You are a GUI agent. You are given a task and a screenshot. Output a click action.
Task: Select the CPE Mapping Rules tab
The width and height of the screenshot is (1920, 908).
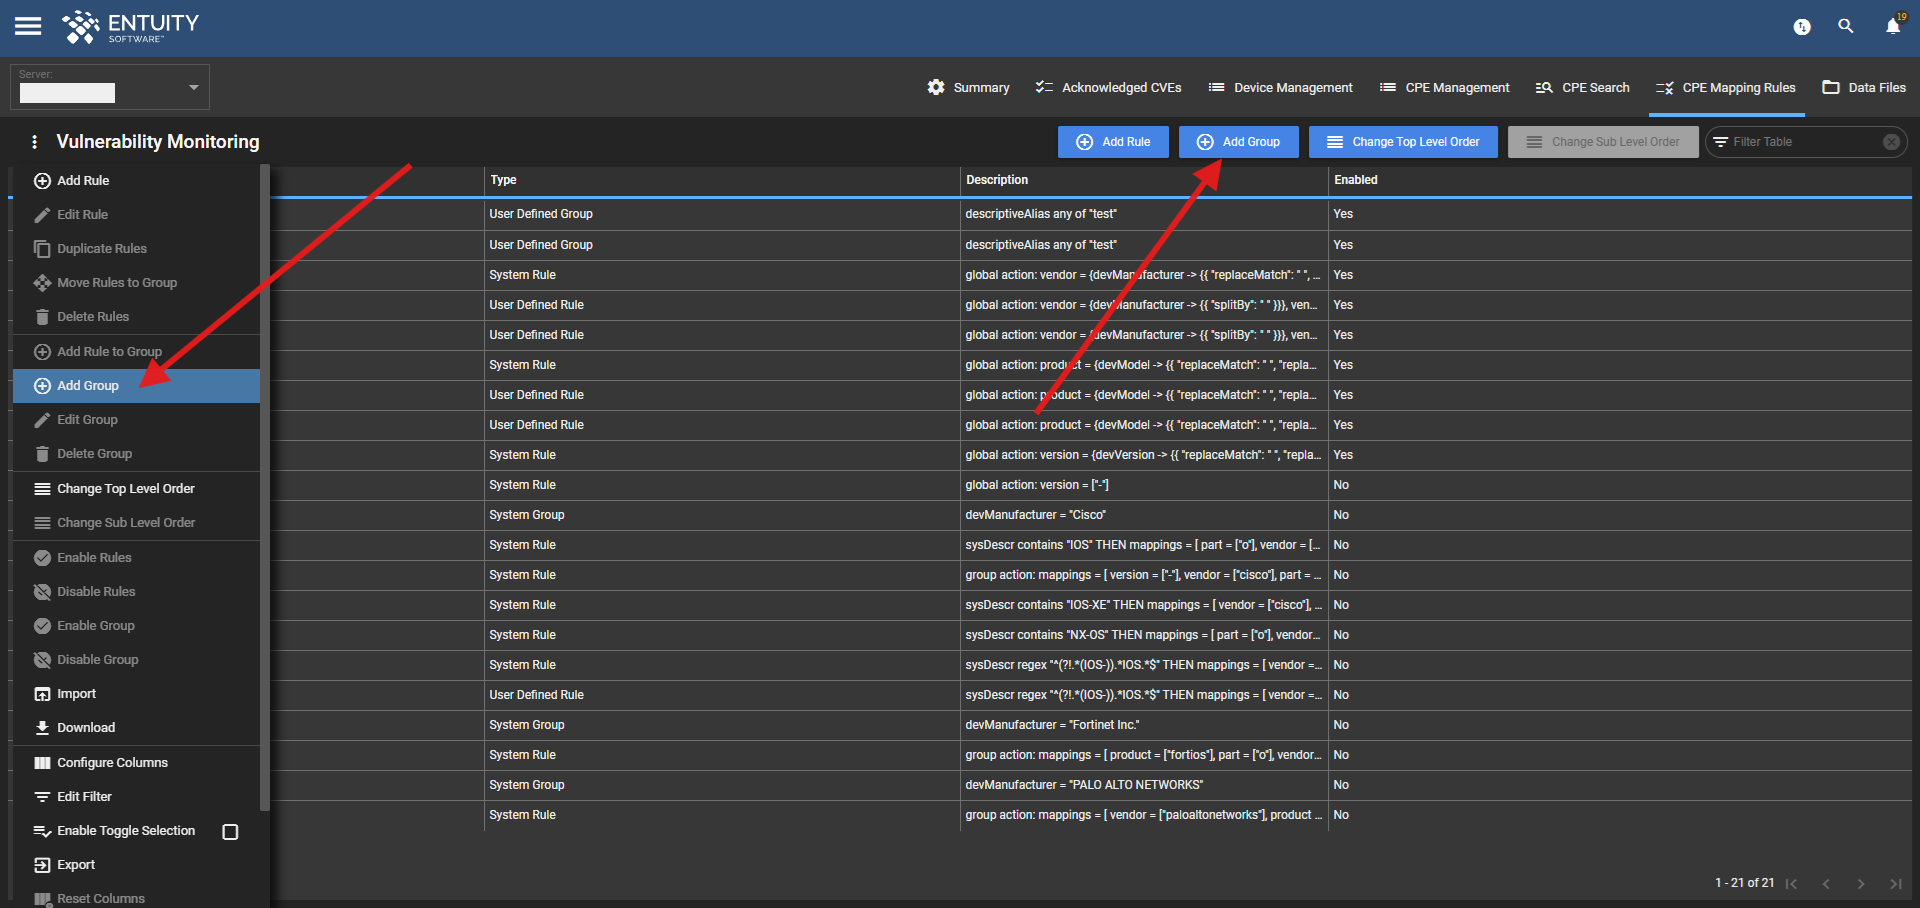pyautogui.click(x=1726, y=87)
